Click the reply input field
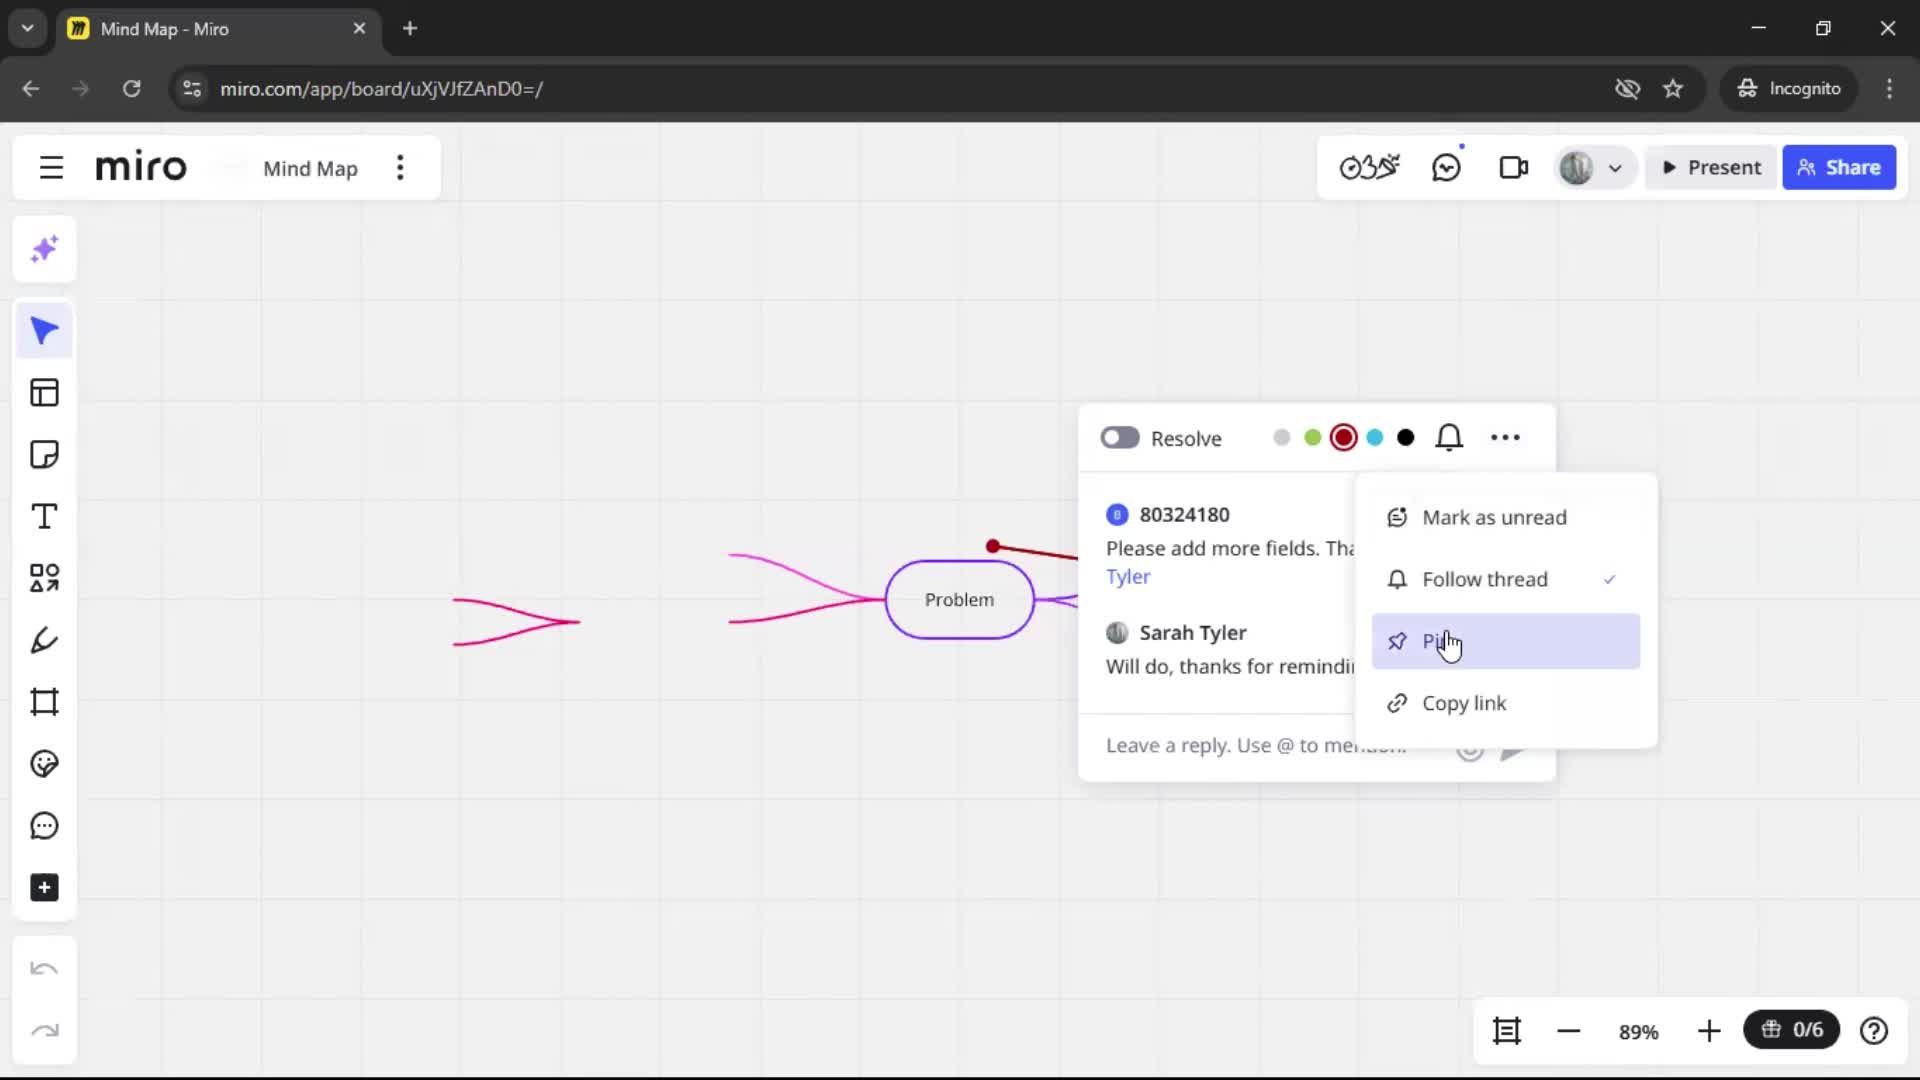 (1256, 746)
